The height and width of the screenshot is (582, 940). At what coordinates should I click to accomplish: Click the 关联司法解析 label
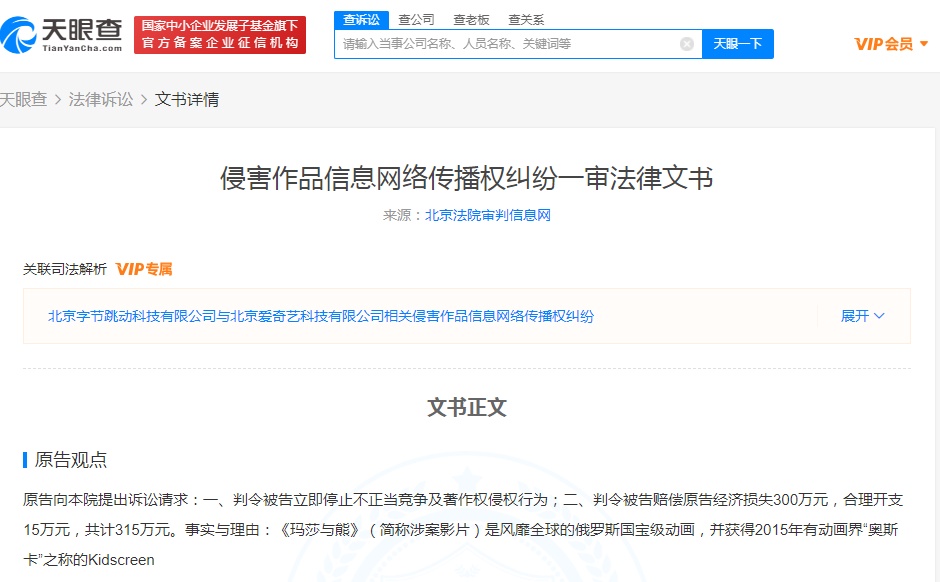tap(65, 269)
